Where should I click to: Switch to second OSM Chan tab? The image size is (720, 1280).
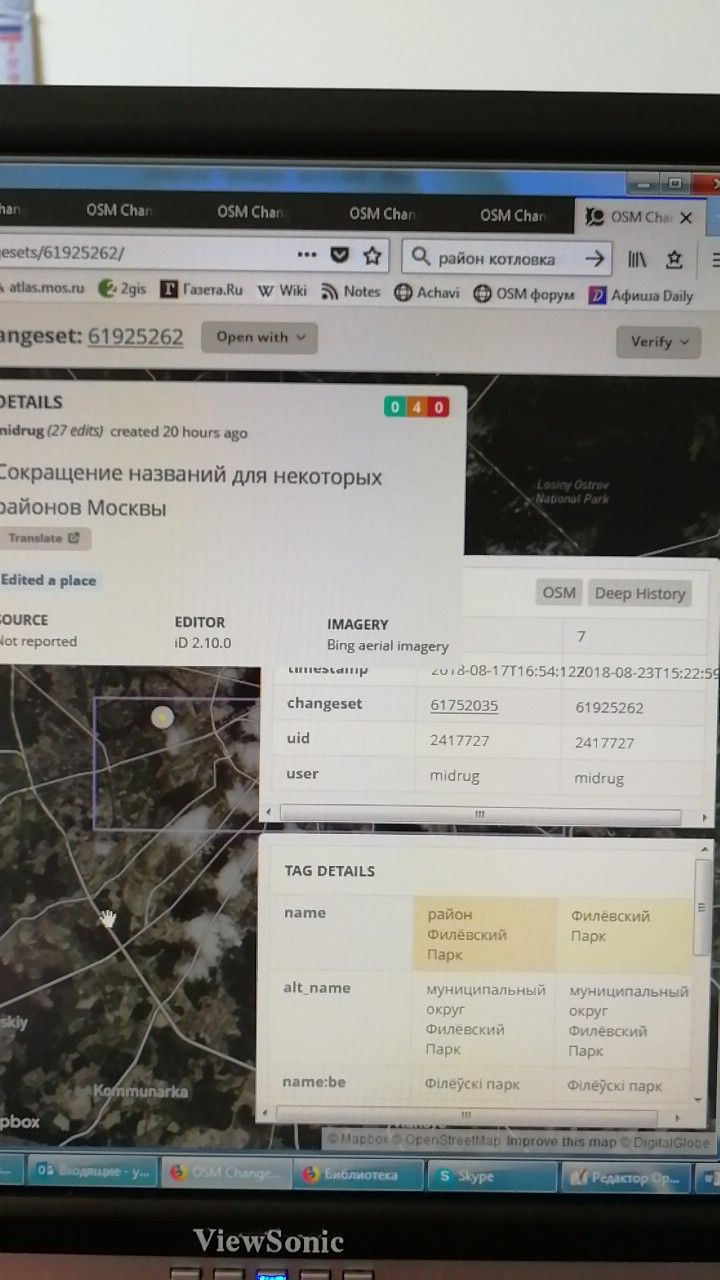(118, 210)
